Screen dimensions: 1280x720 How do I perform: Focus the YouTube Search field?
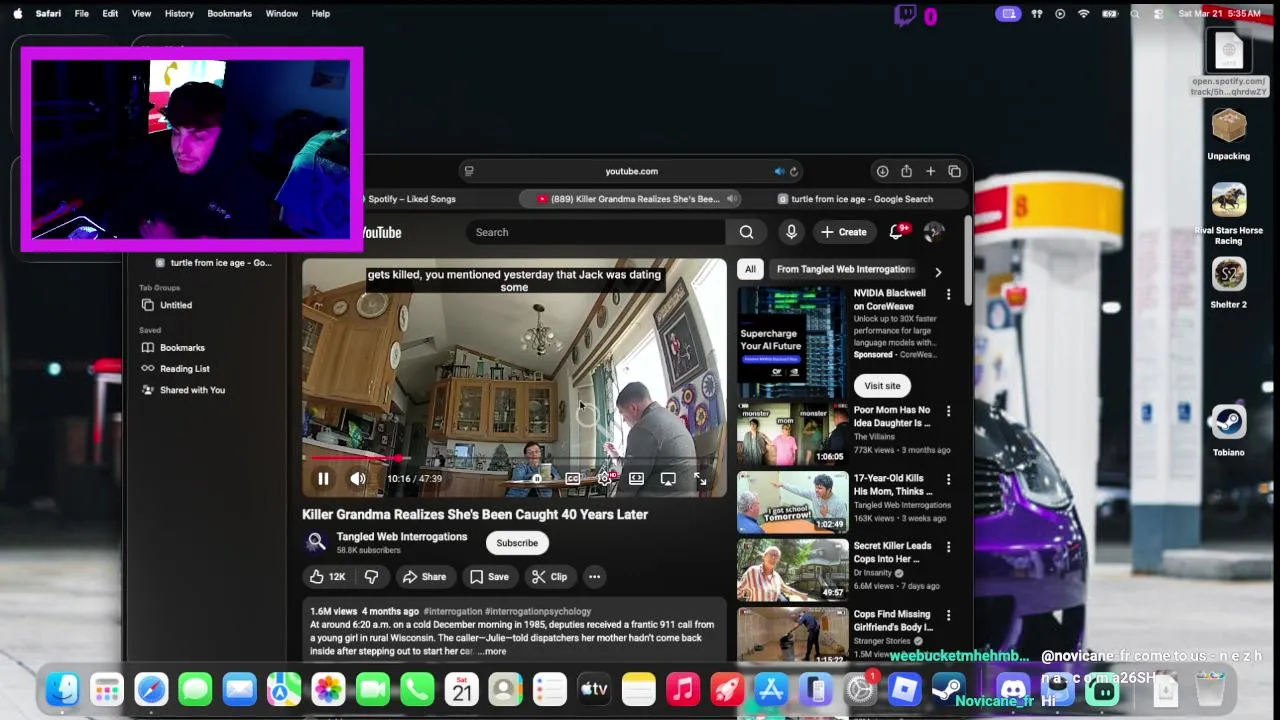click(596, 232)
